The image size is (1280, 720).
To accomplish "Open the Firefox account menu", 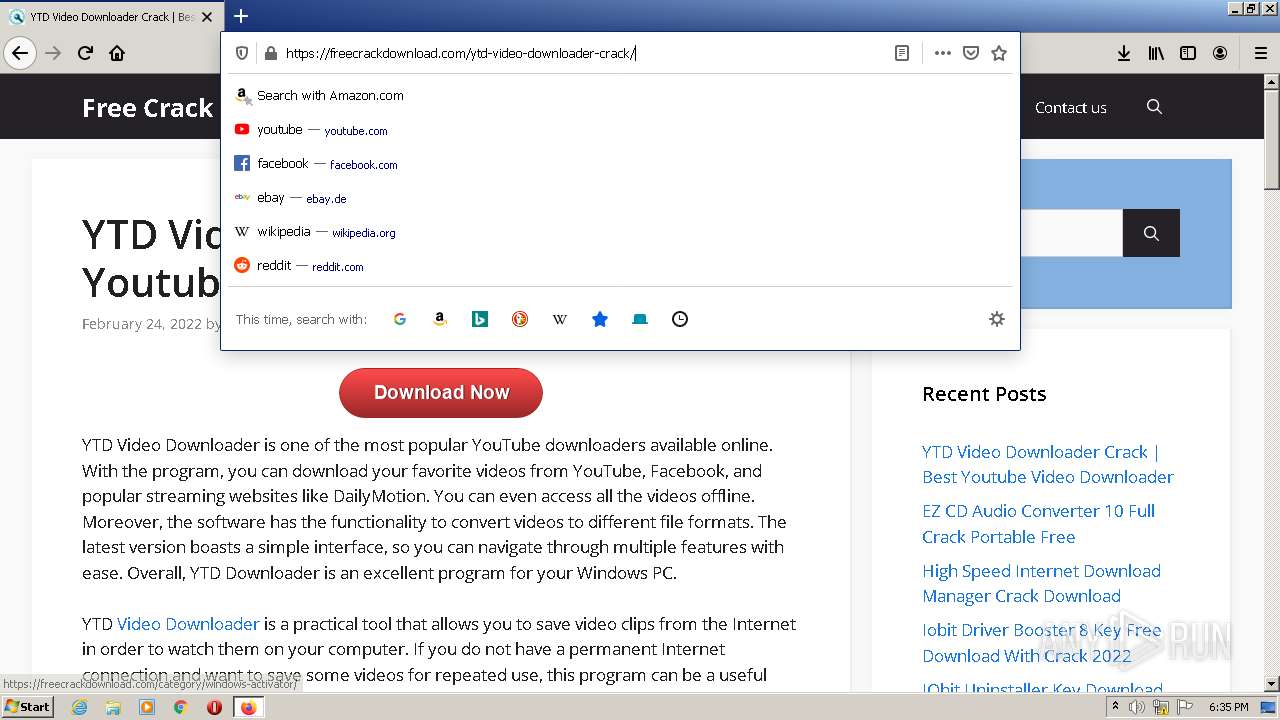I will point(1220,53).
